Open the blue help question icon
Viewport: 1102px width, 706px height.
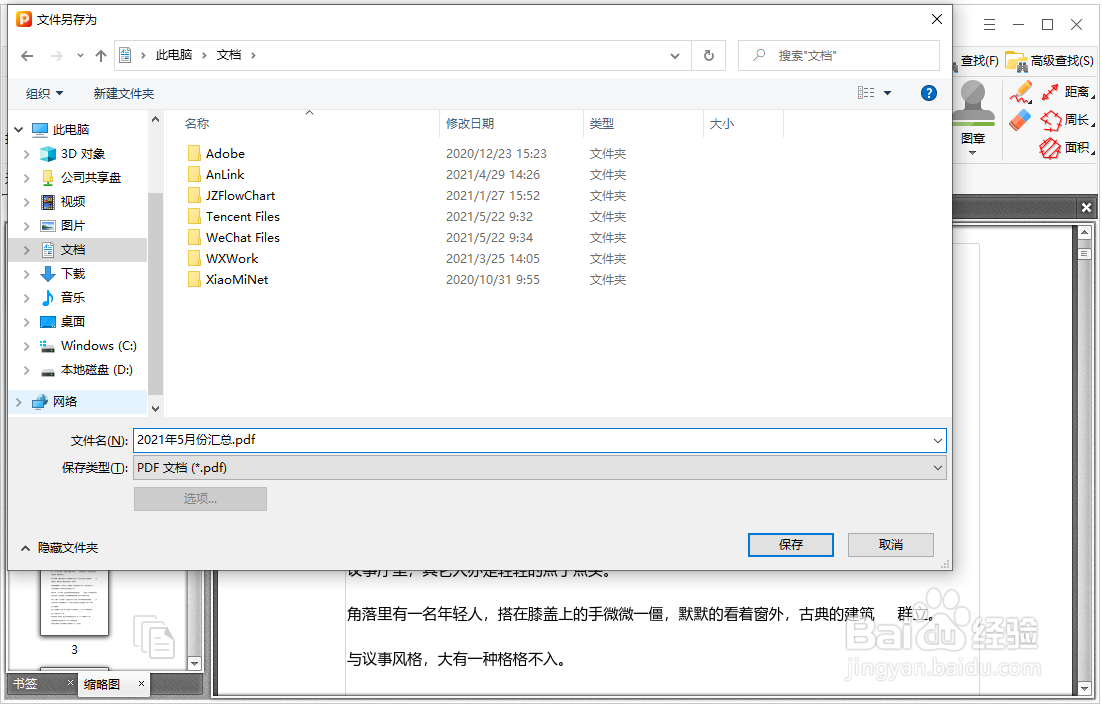(928, 93)
